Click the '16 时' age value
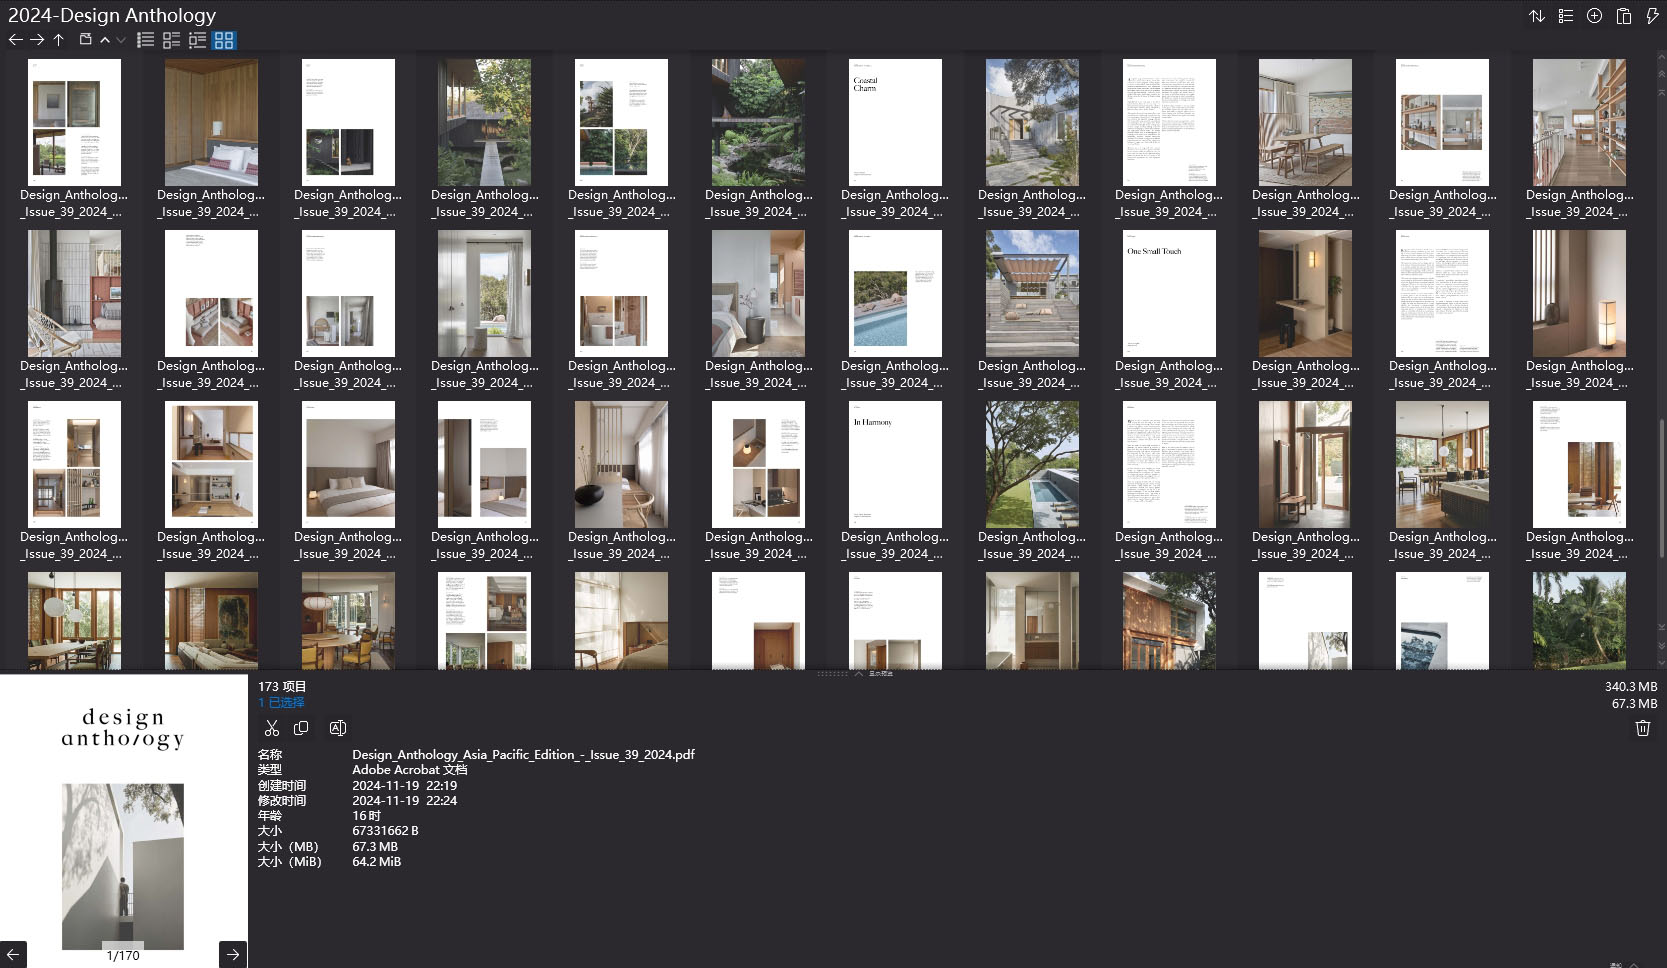This screenshot has height=968, width=1667. tap(366, 816)
